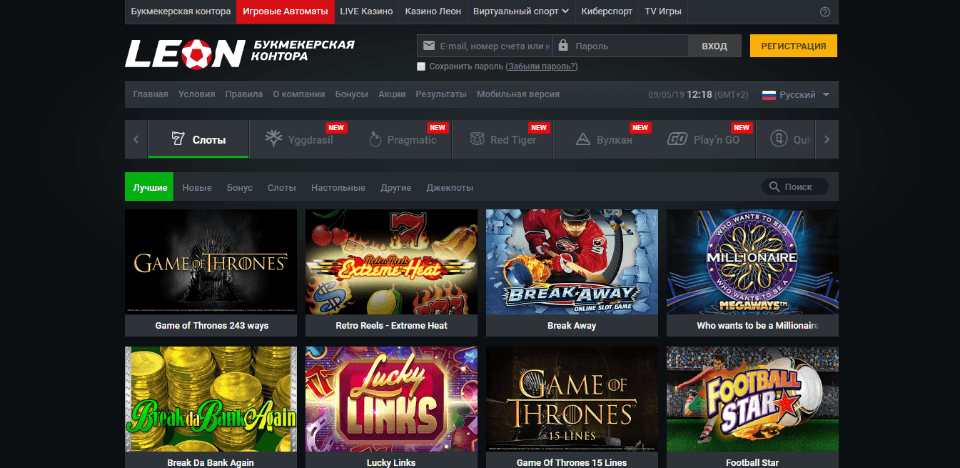Image resolution: width=960 pixels, height=468 pixels.
Task: Click the РЕГИСТРАЦИЯ button
Action: [793, 46]
